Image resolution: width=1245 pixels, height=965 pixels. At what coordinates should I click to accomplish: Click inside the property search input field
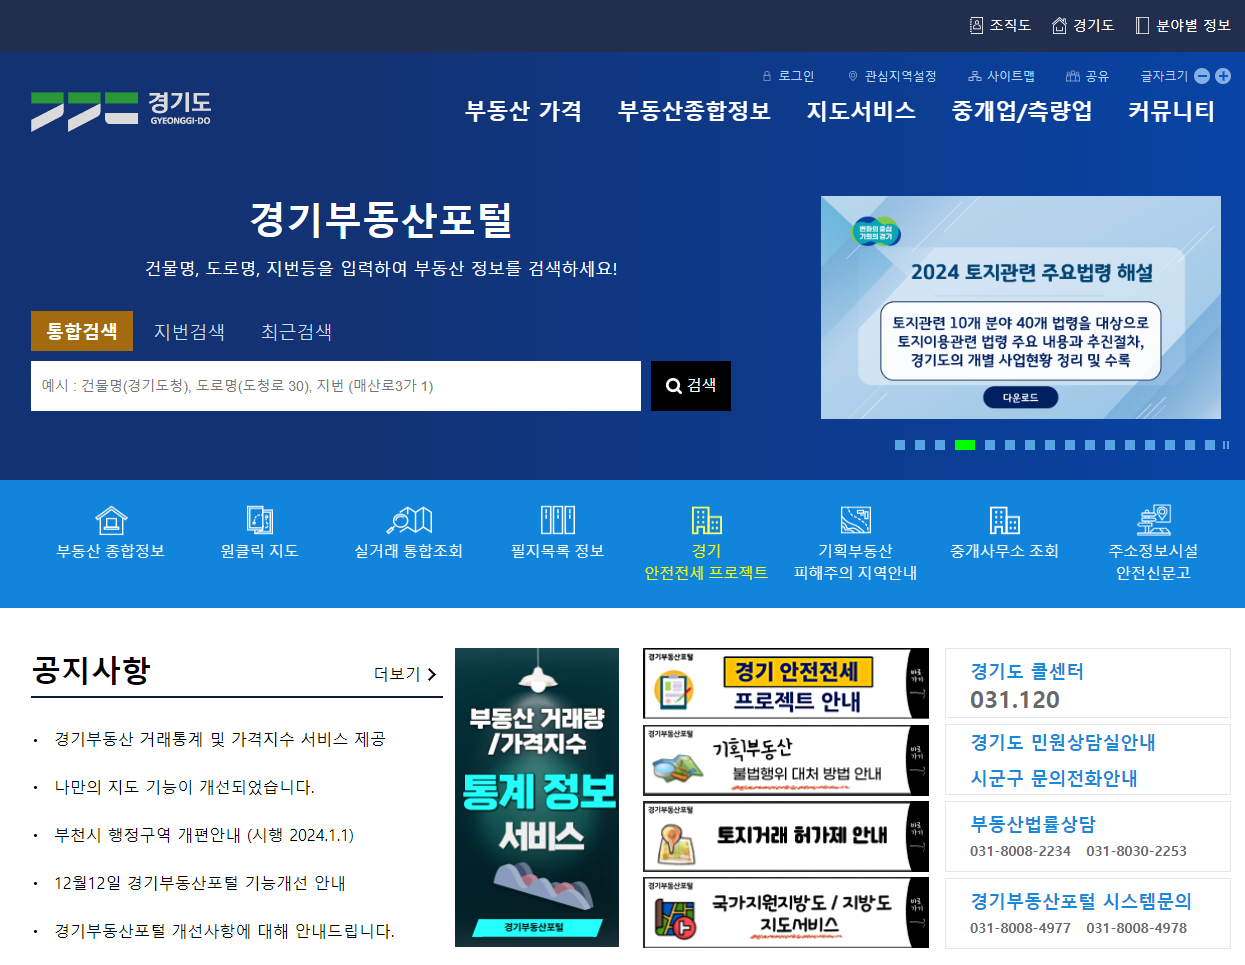335,386
